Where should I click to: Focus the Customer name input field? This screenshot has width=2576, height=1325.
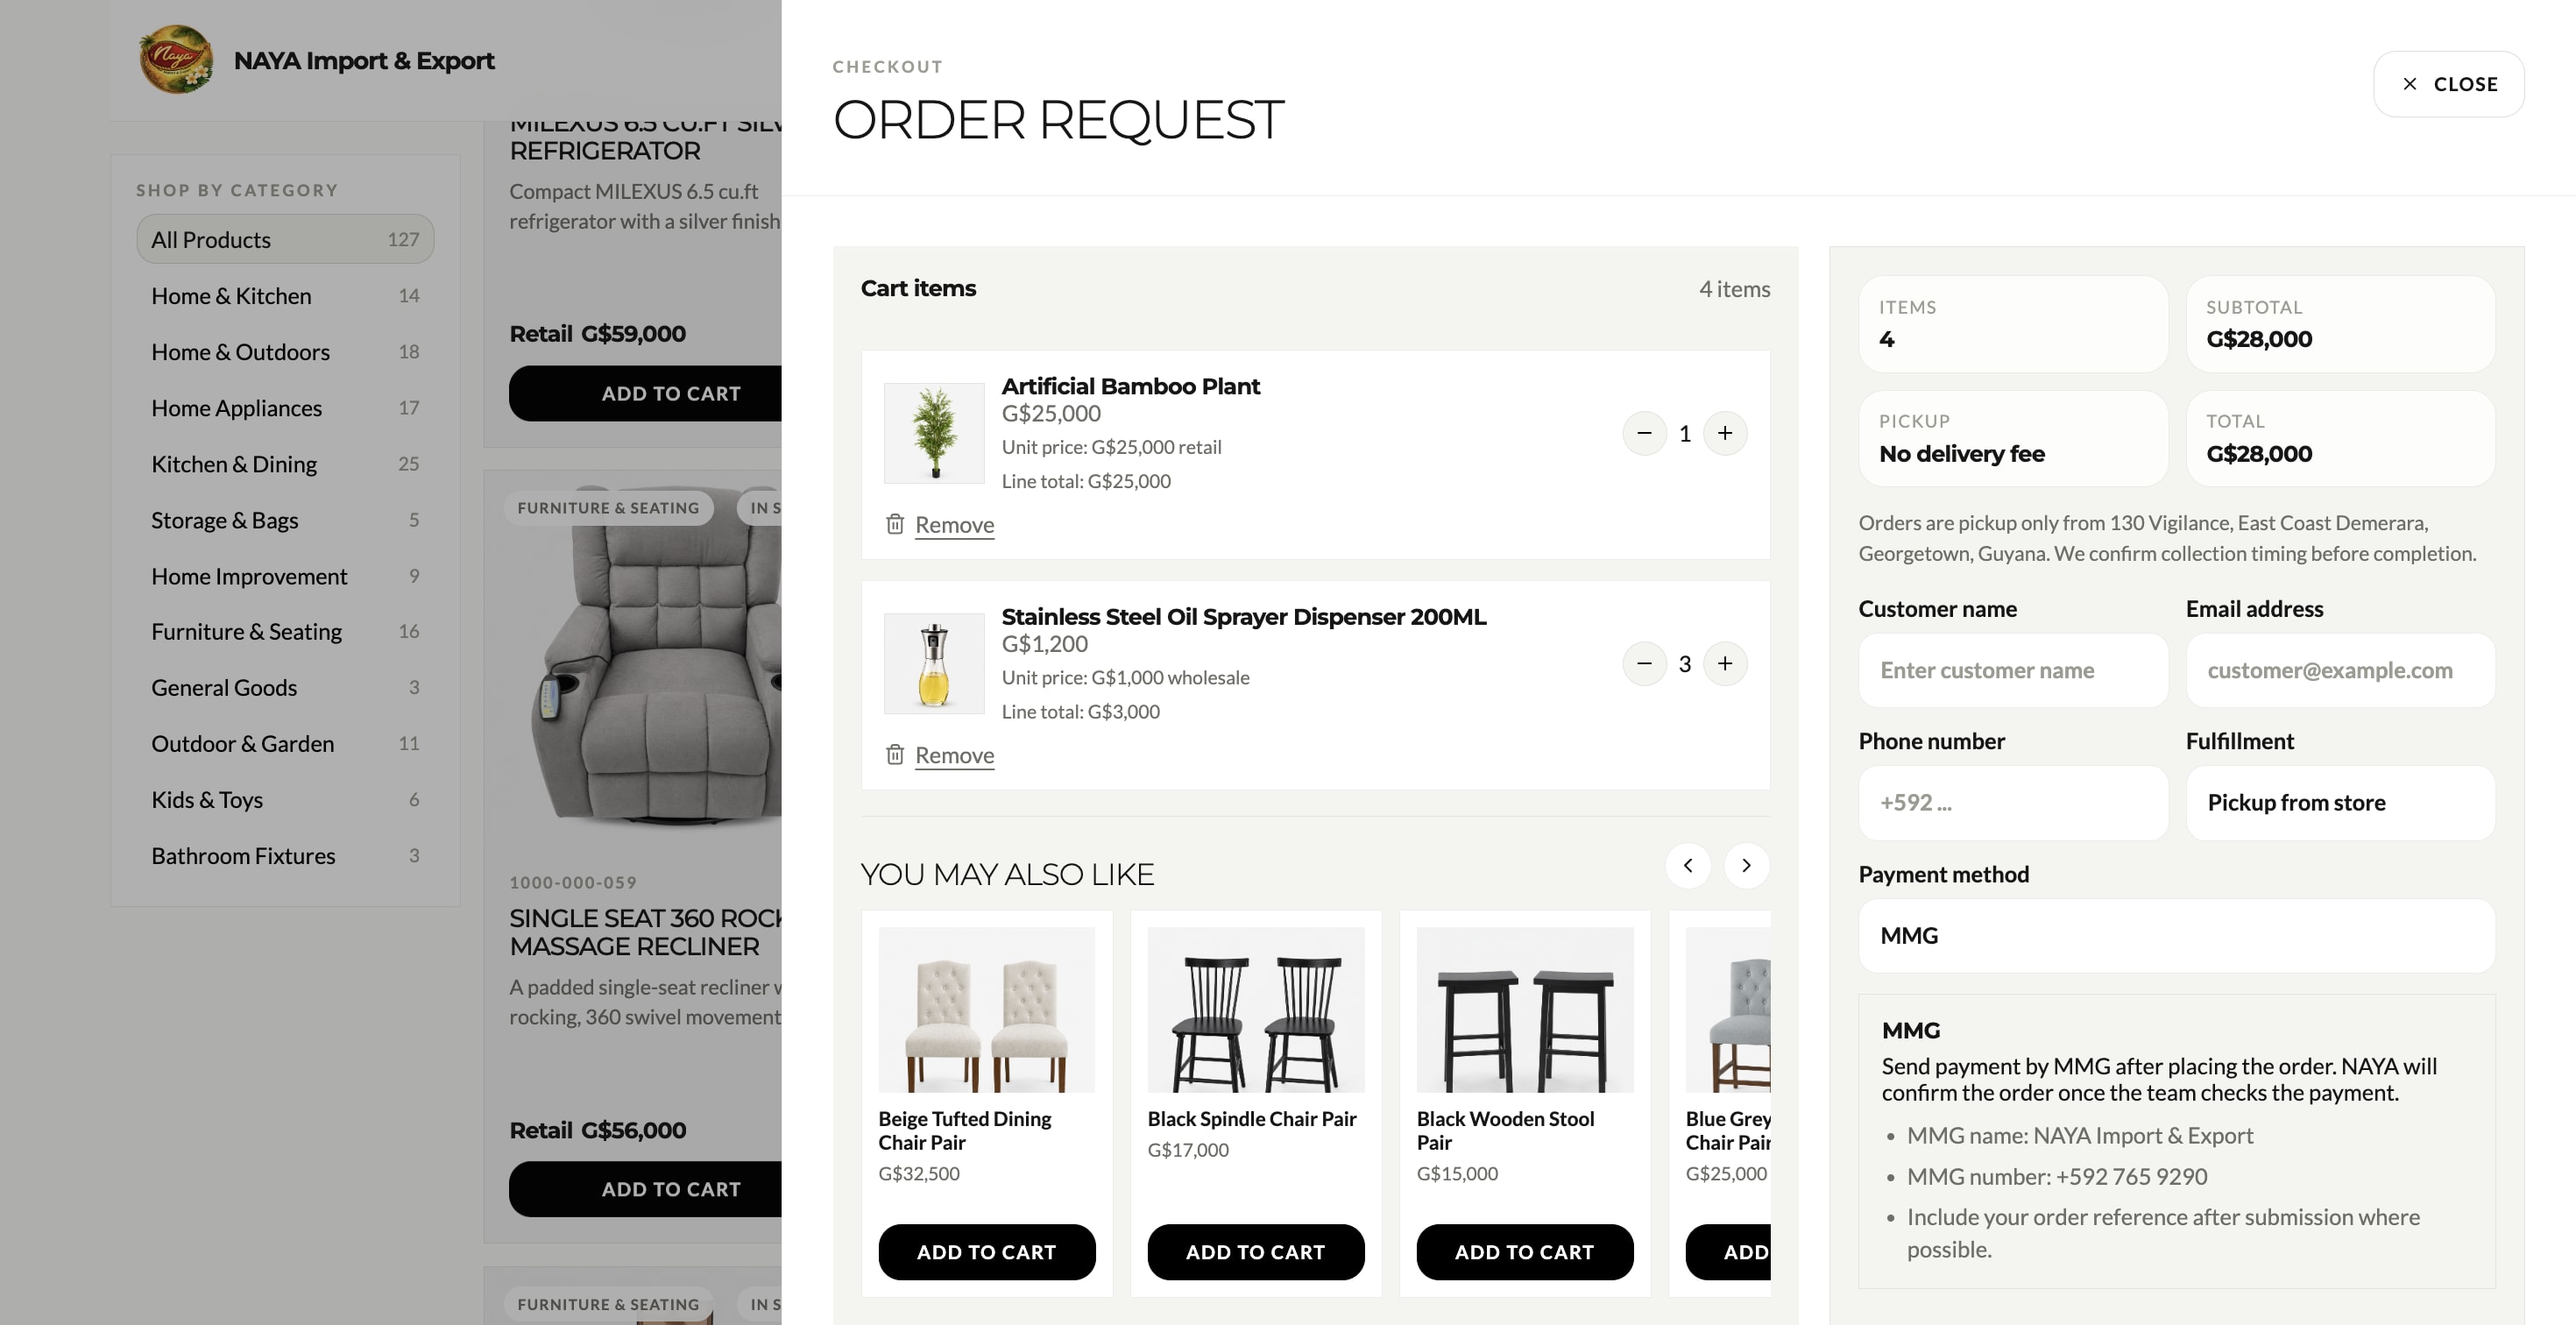click(2013, 670)
